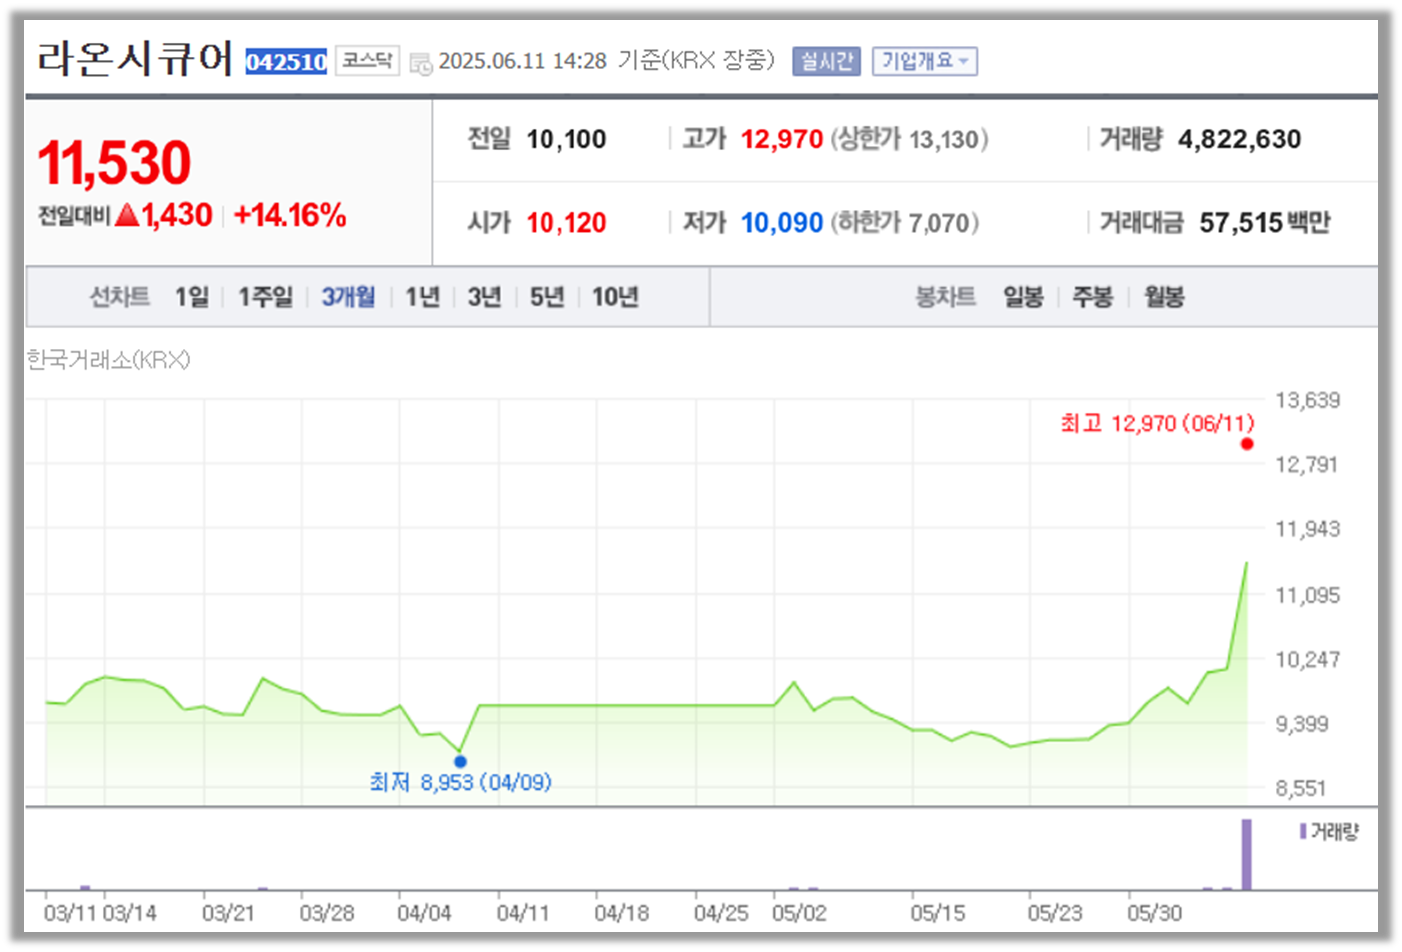Image resolution: width=1402 pixels, height=952 pixels.
Task: Click the 05/02 date axis label
Action: [x=799, y=913]
